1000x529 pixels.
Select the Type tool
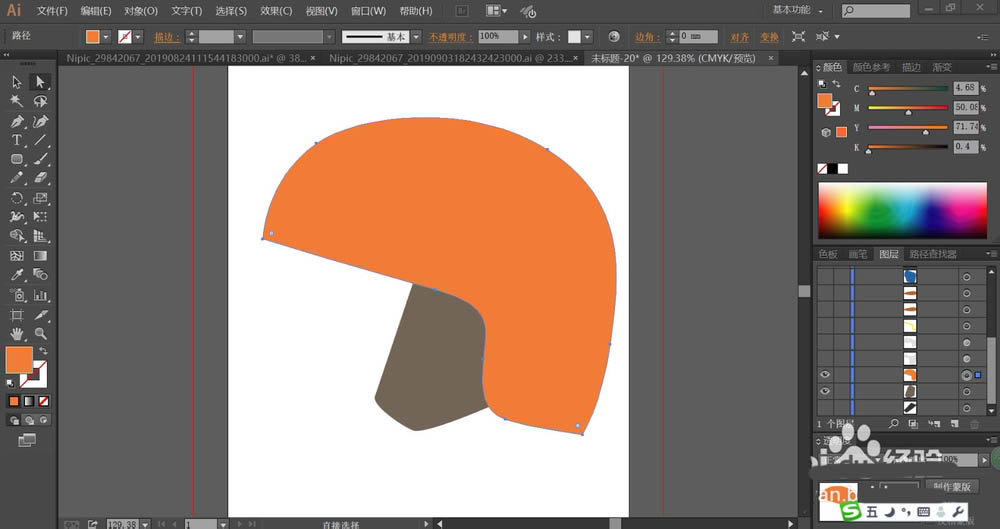(x=17, y=140)
